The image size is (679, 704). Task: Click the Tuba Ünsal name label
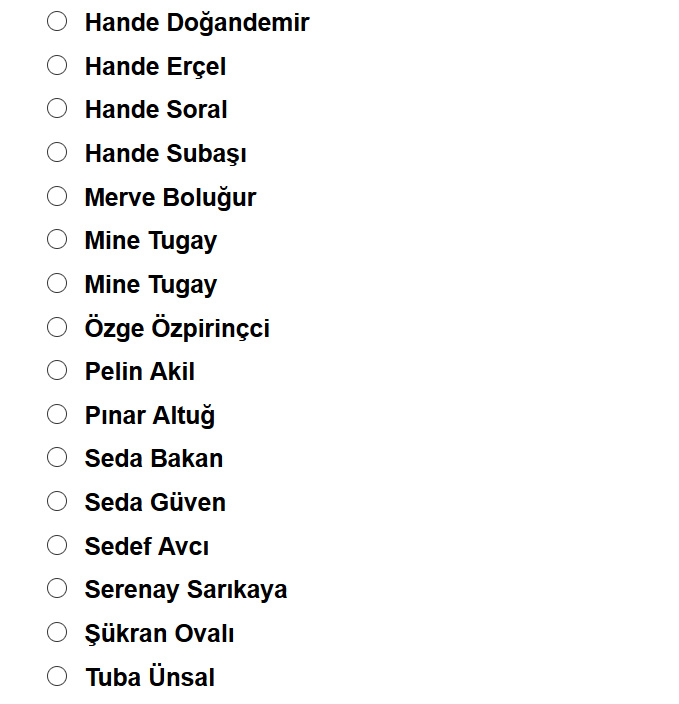tap(149, 678)
